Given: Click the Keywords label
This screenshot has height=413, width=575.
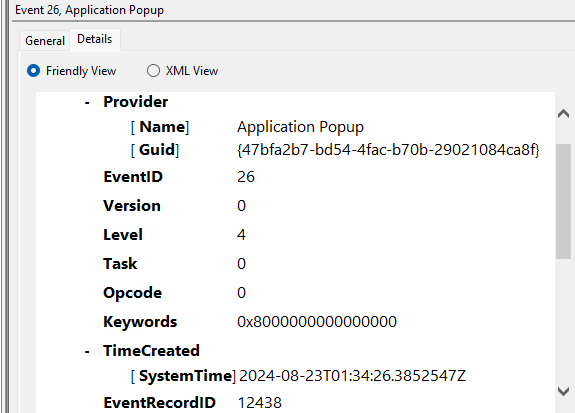Looking at the screenshot, I should 140,322.
